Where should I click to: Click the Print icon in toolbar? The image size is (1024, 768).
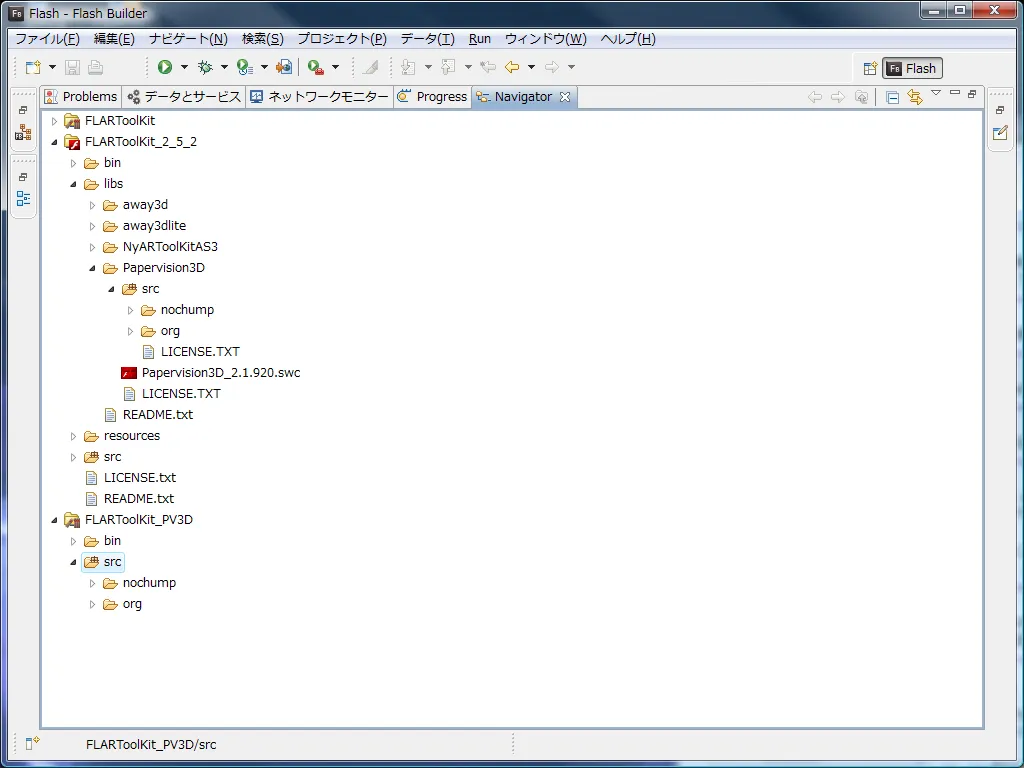pos(95,67)
